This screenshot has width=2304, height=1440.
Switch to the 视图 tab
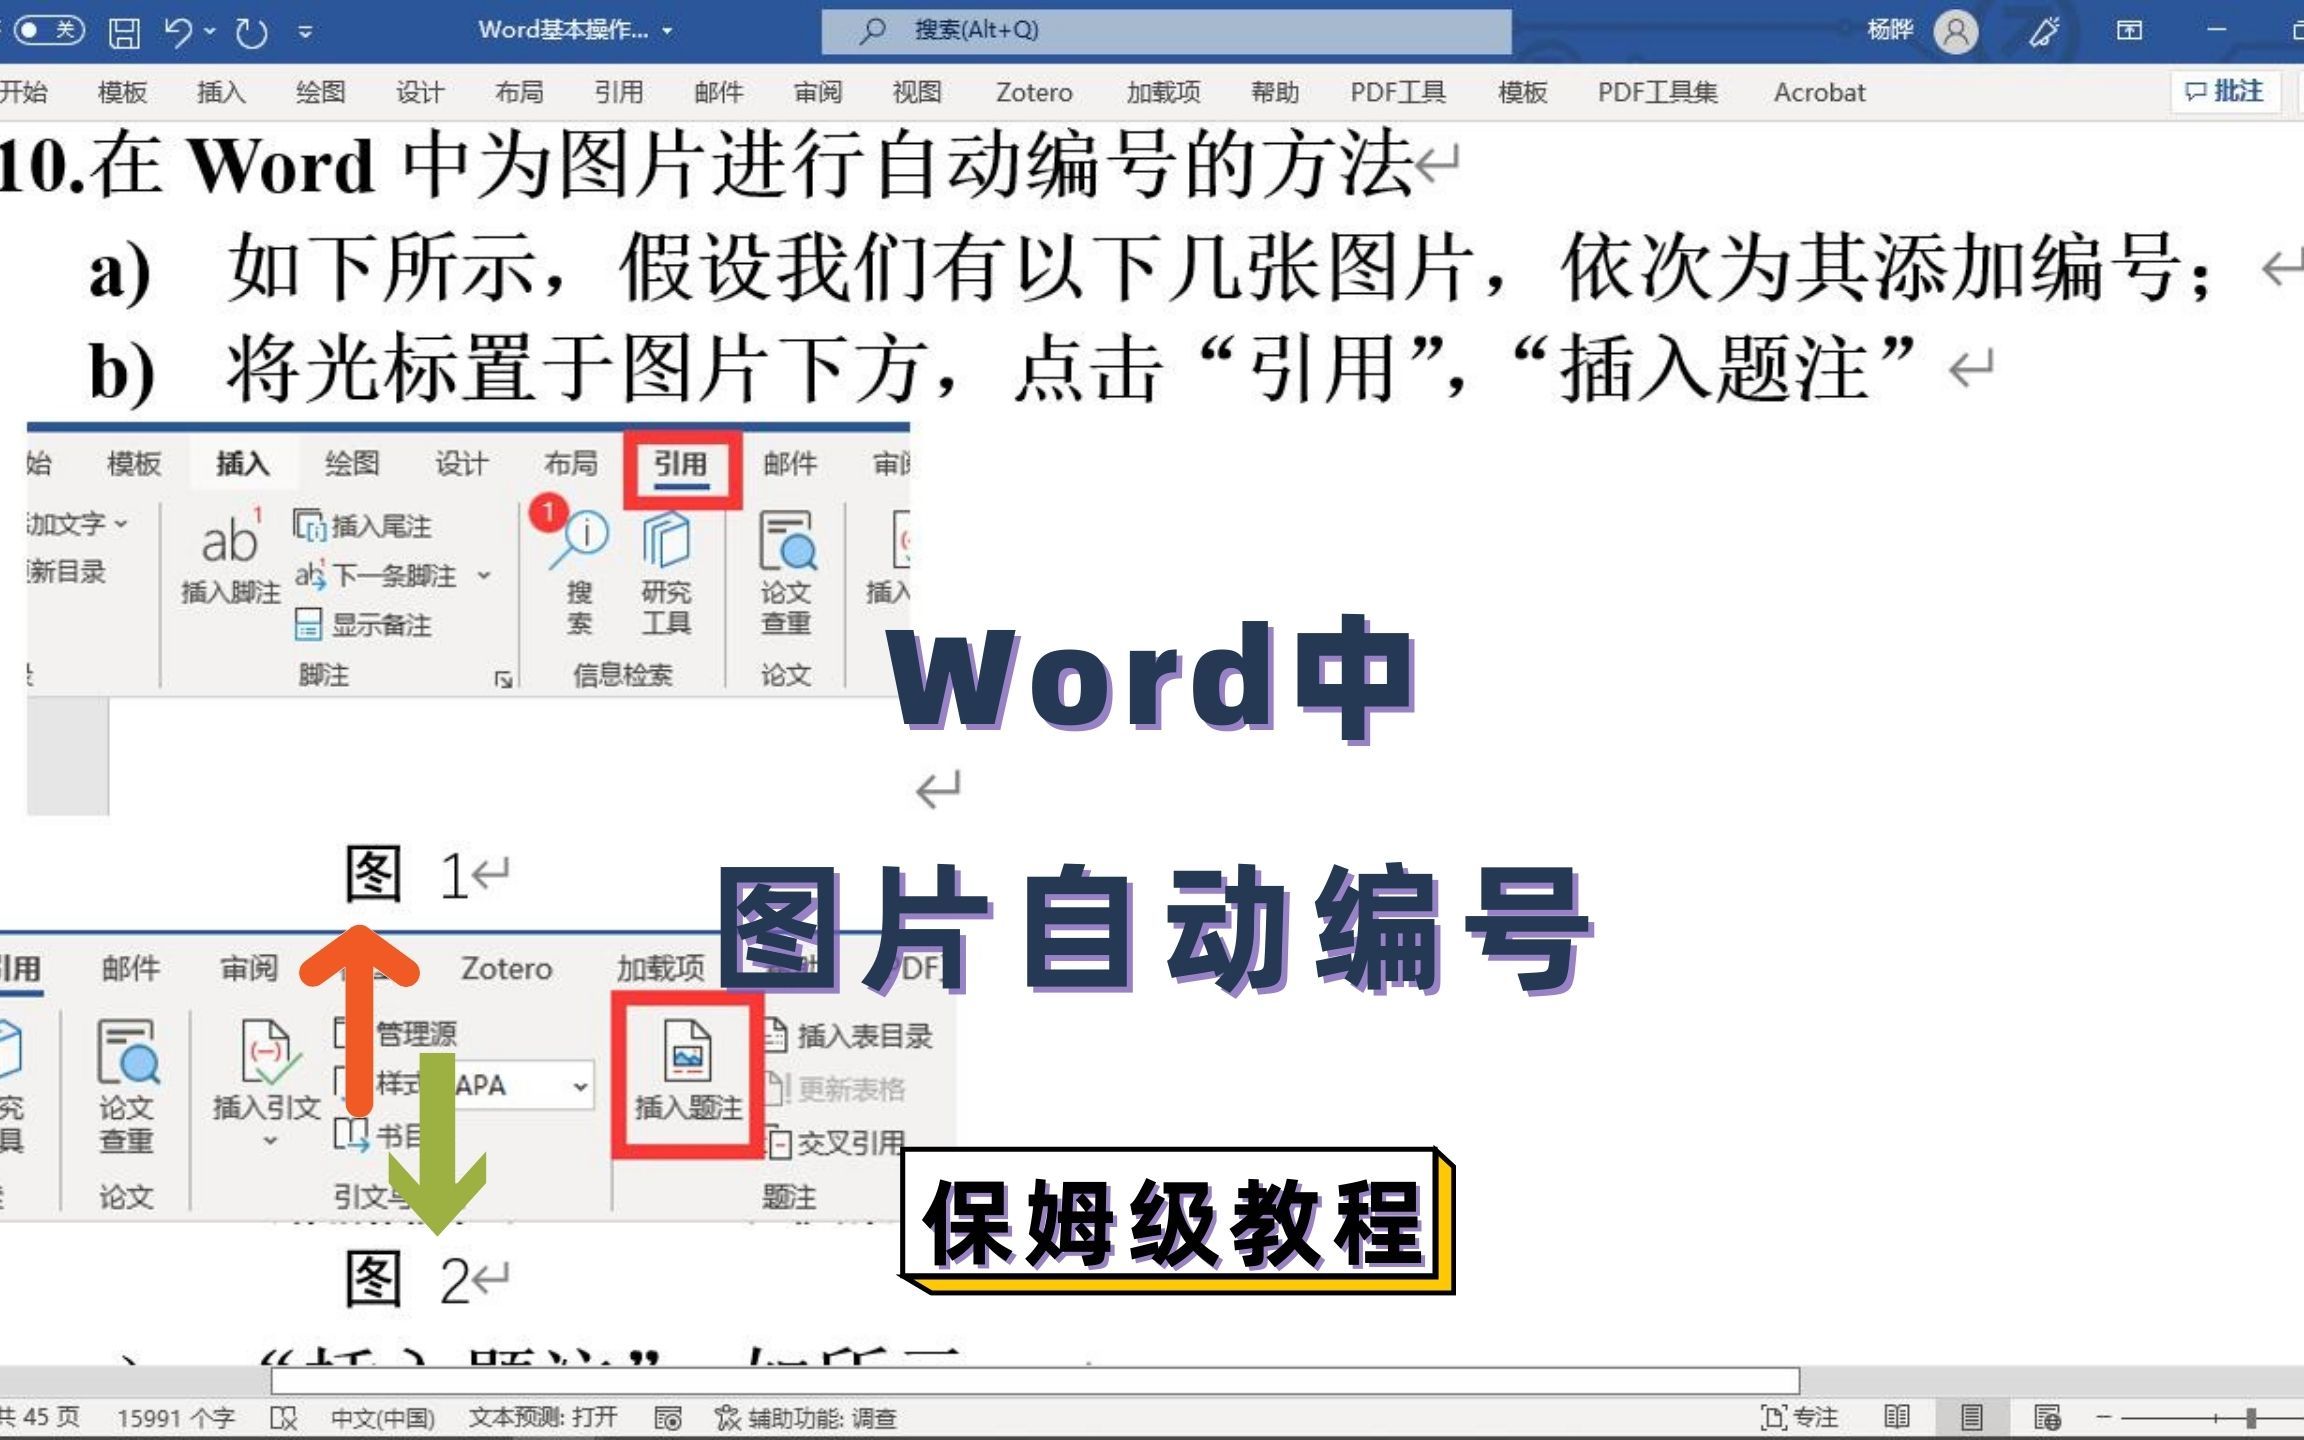[x=917, y=92]
